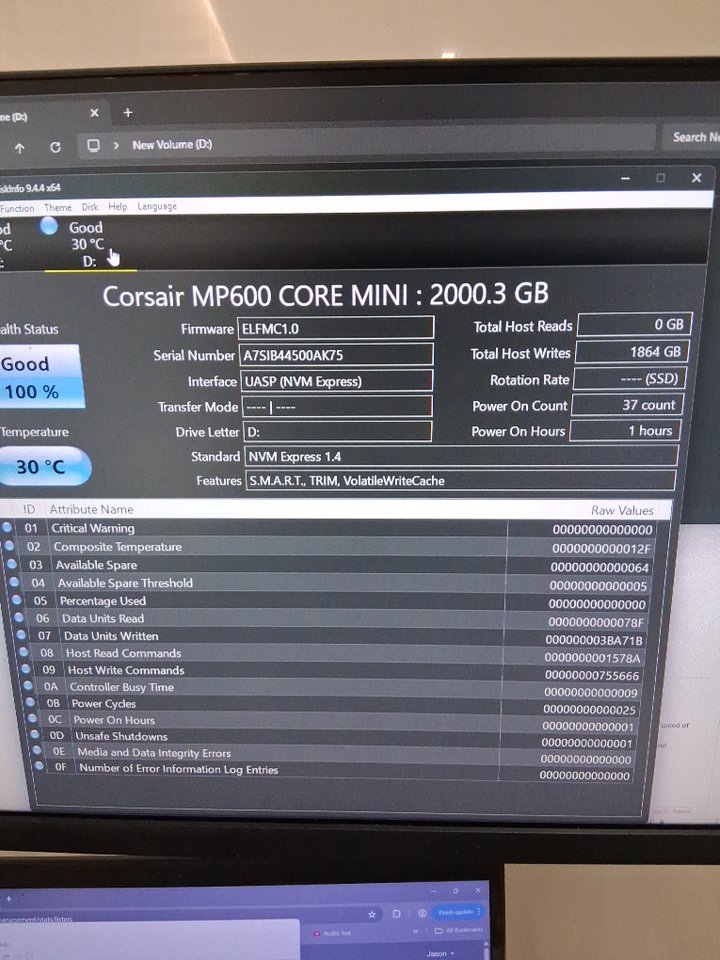
Task: Click the This PC monitor icon in address bar
Action: 93,146
